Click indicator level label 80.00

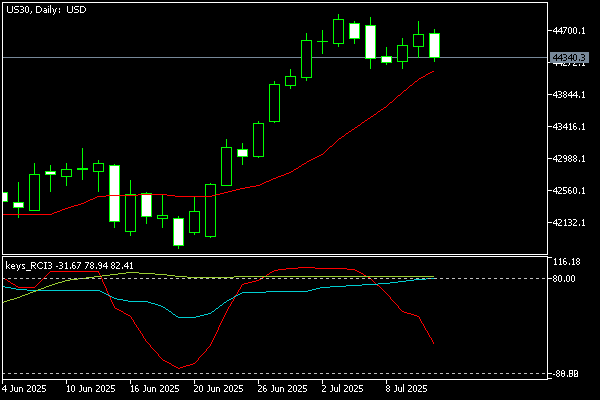pyautogui.click(x=564, y=279)
